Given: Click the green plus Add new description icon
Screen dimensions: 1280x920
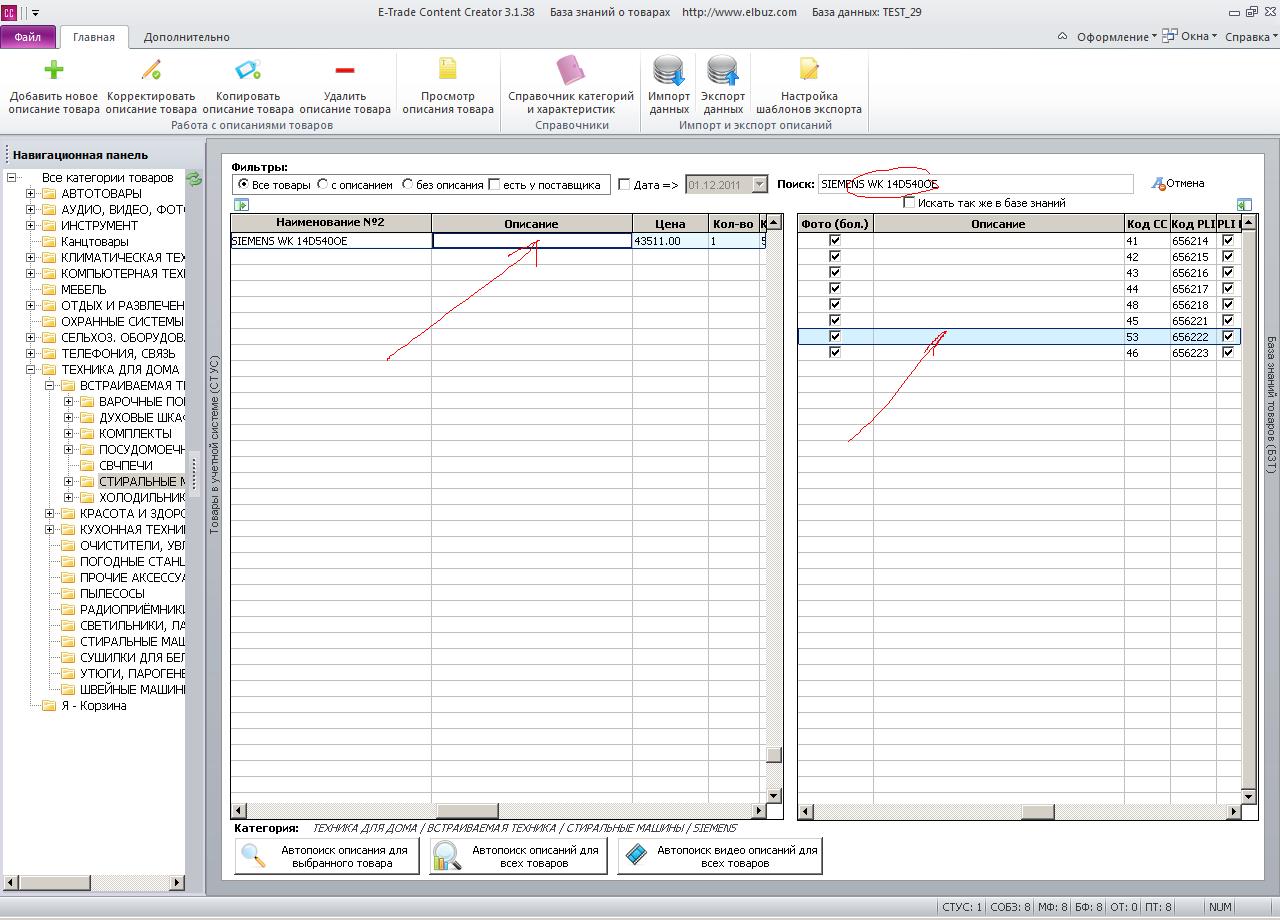Looking at the screenshot, I should pyautogui.click(x=54, y=70).
